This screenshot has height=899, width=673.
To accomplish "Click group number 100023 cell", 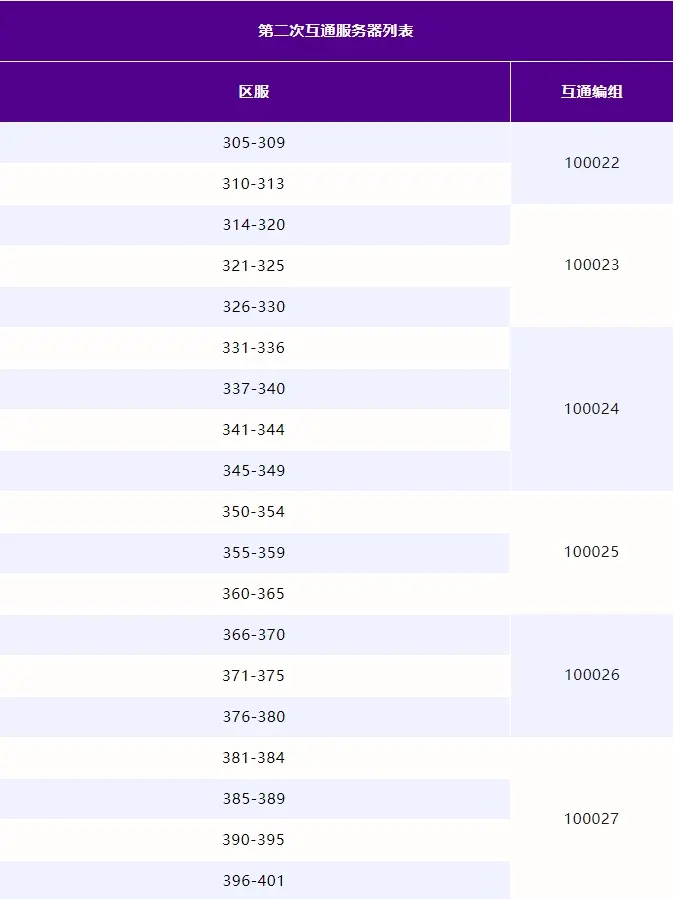I will coord(592,265).
